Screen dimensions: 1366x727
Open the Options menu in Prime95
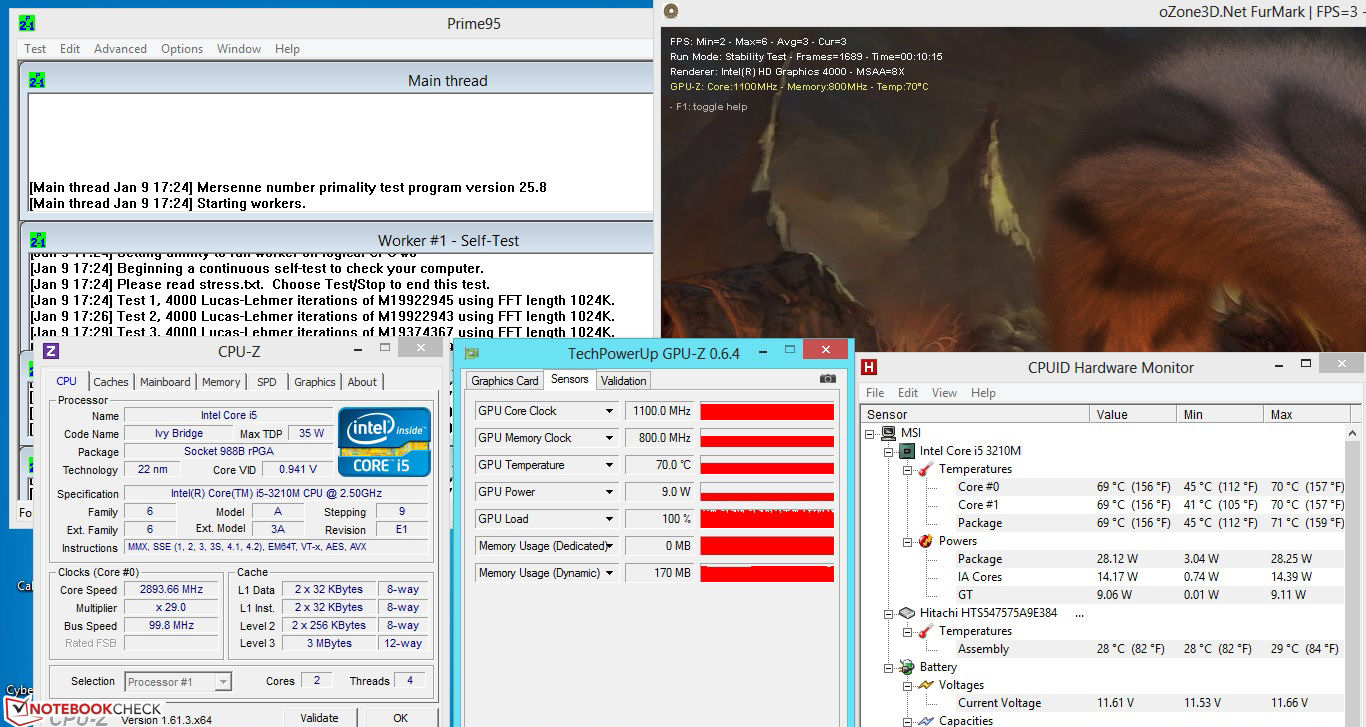[x=182, y=49]
